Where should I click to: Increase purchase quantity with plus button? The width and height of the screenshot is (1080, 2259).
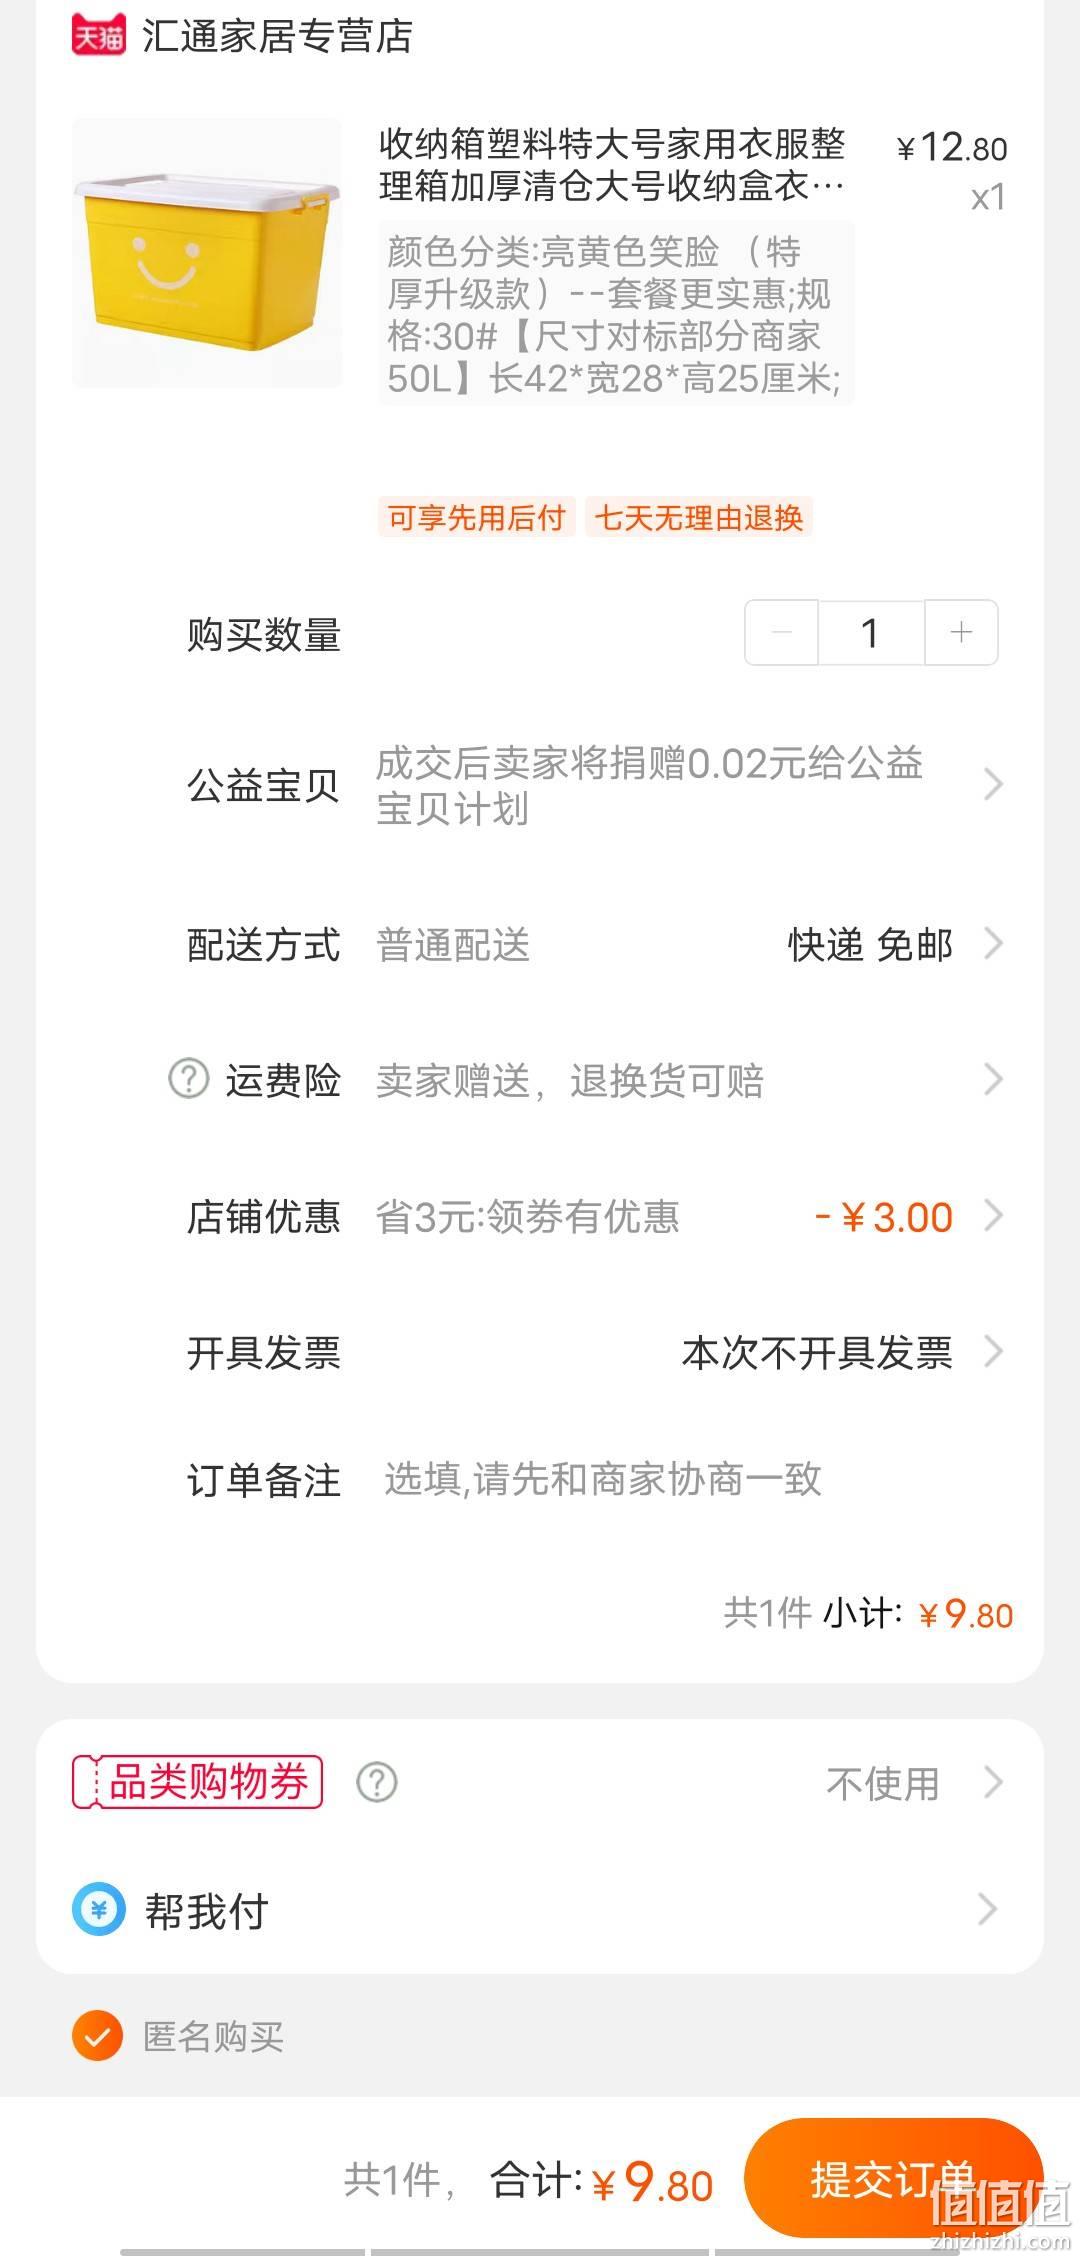click(961, 632)
